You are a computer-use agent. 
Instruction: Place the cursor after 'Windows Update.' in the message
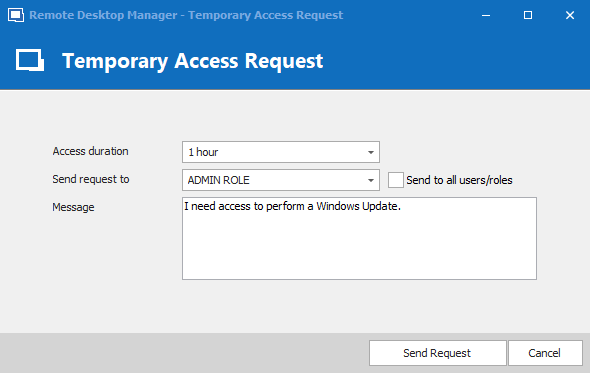pos(402,206)
